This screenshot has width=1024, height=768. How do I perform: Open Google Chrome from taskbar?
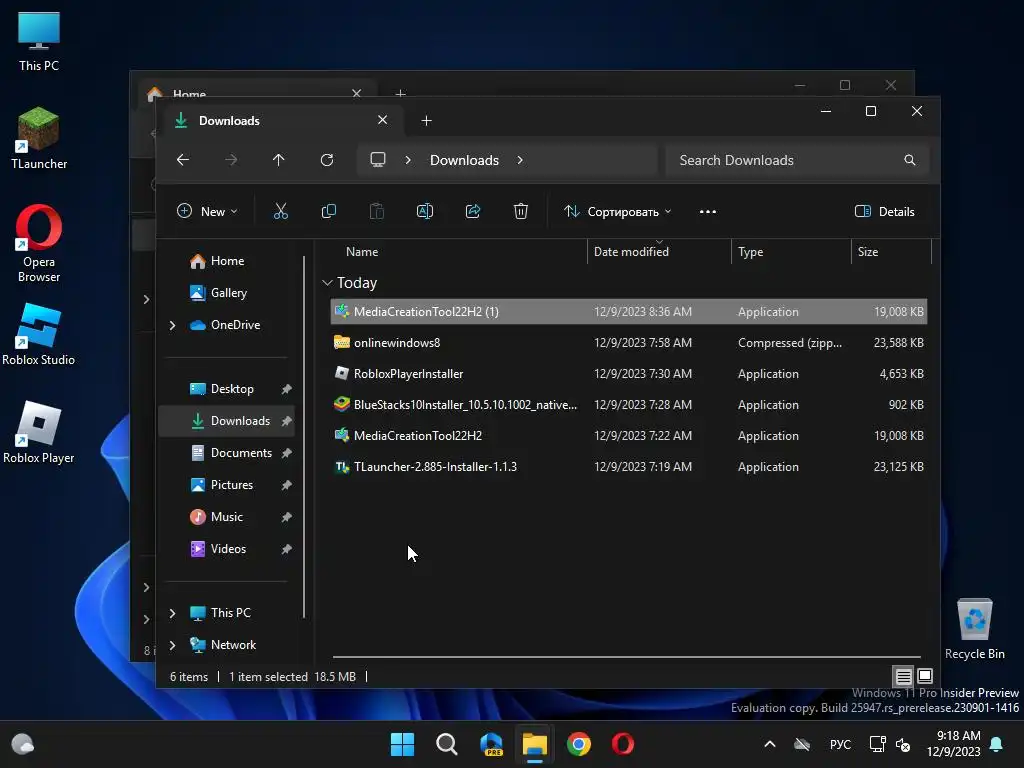[579, 744]
